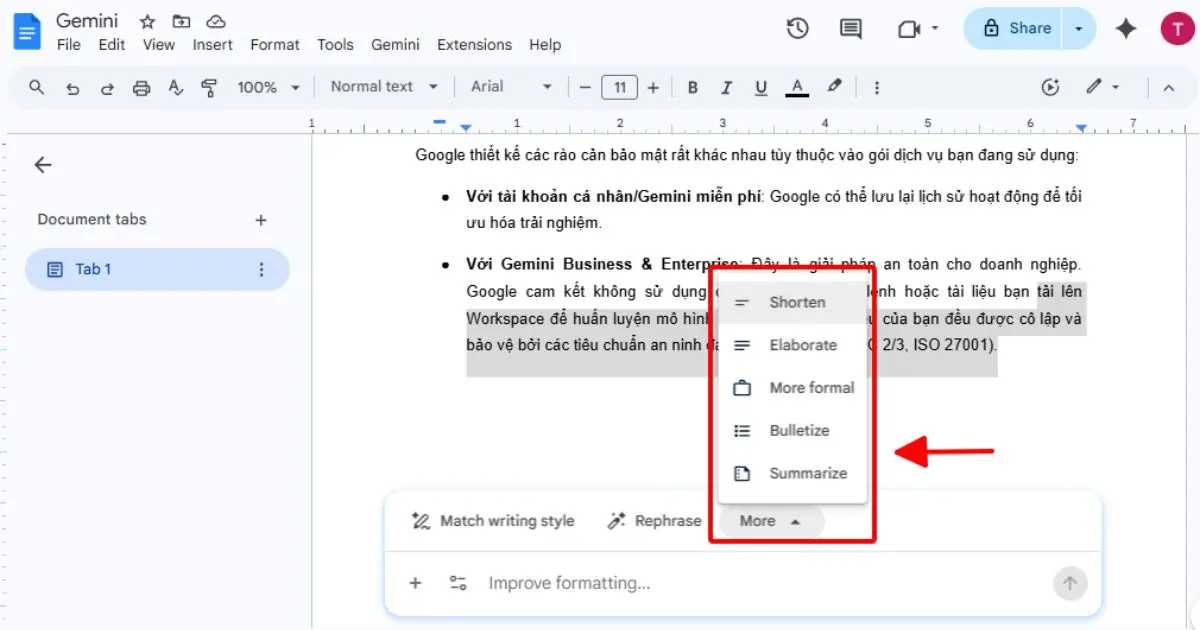Open Tab 1 options three dots

tap(261, 269)
